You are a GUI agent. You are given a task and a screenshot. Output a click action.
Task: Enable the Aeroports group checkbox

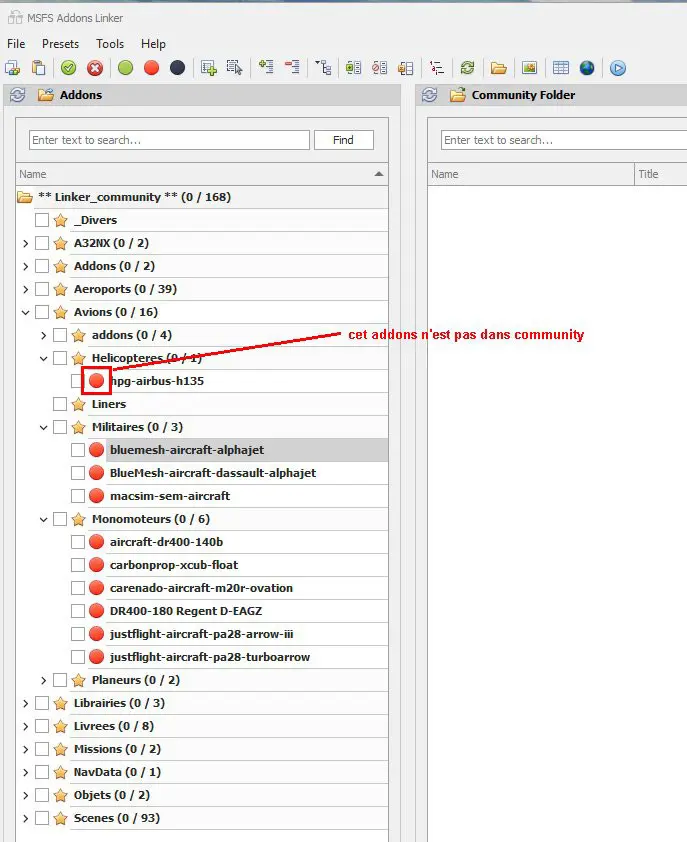[42, 289]
